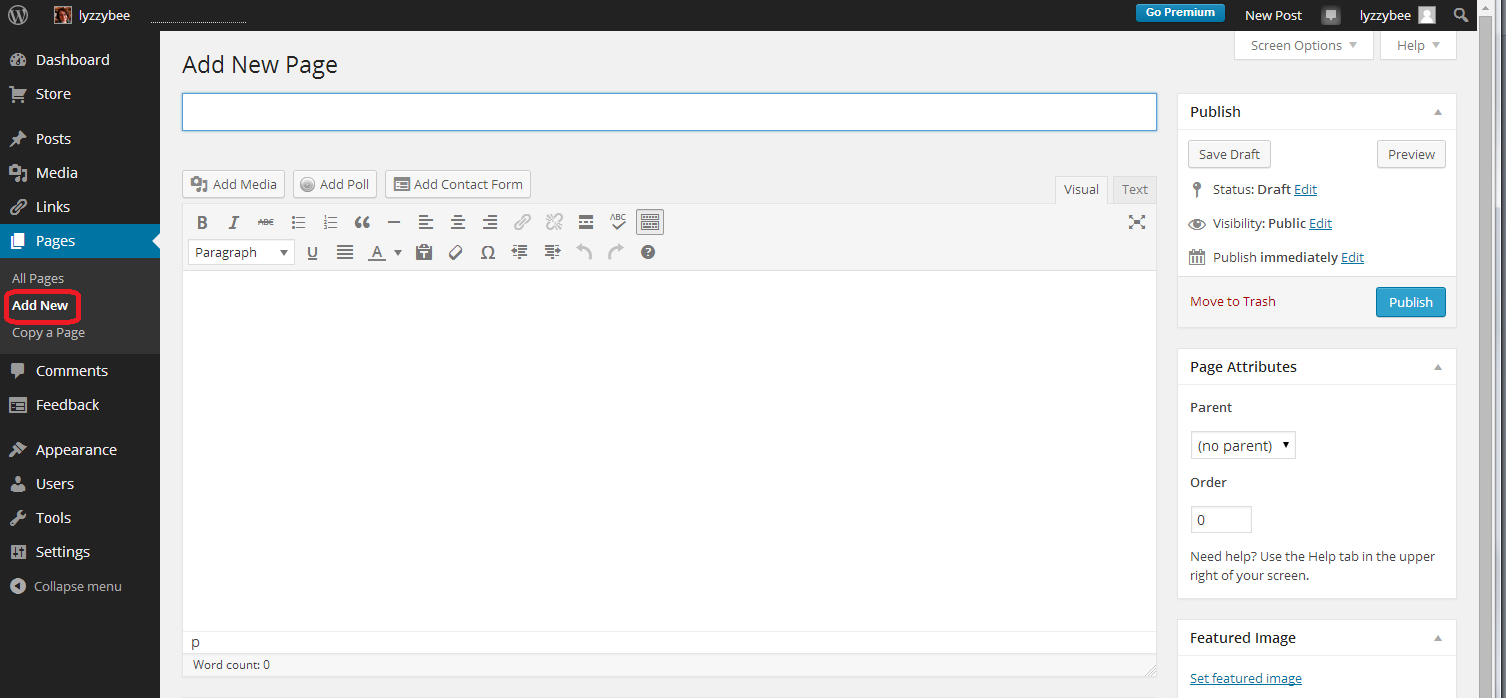Create a bulleted list
Viewport: 1506px width, 698px height.
coord(298,223)
